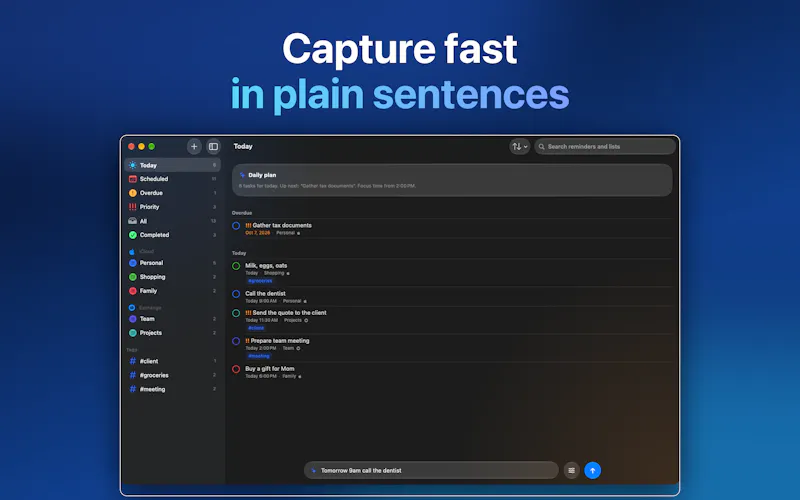
Task: Click the #meeting tag under Prepare team meeting
Action: [x=259, y=356]
